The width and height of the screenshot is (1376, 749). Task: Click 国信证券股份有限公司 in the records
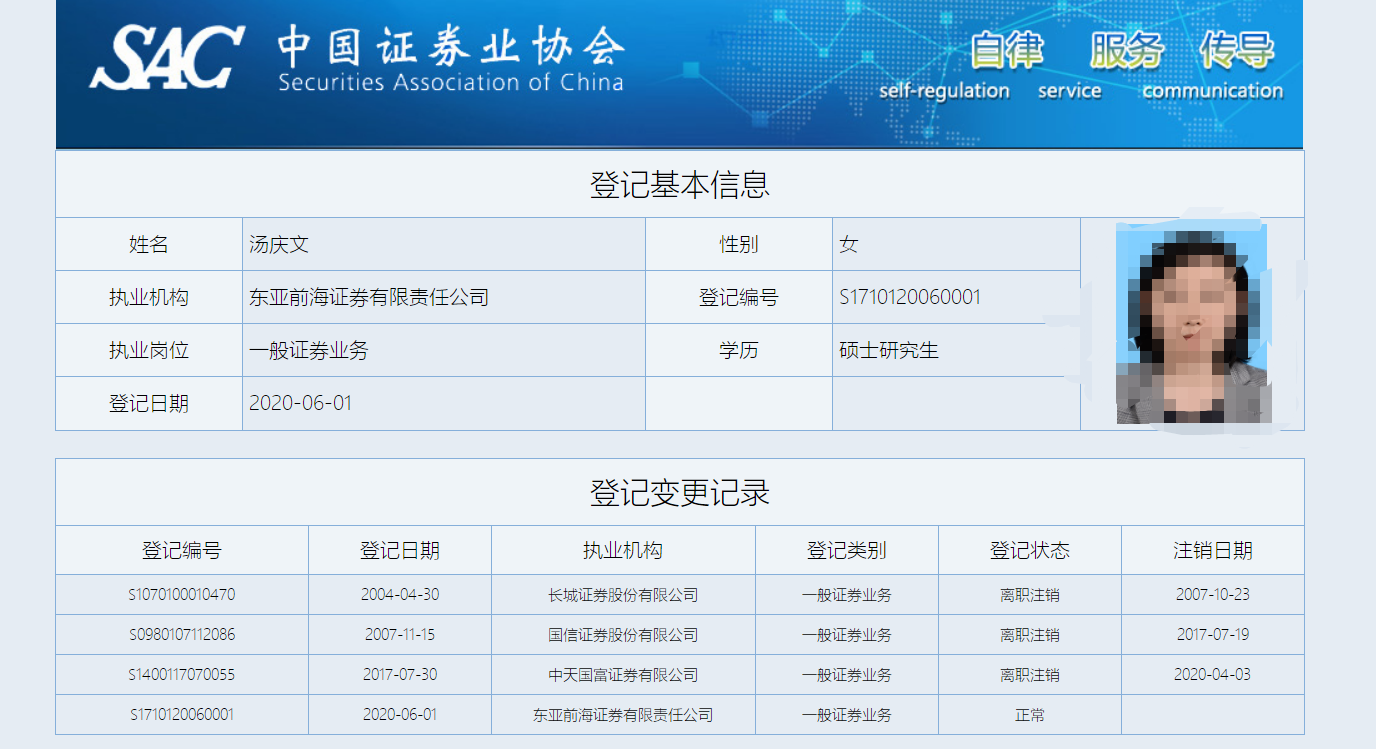tap(623, 635)
